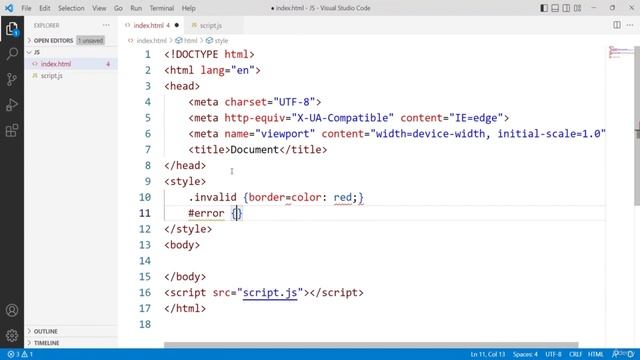Open Run and Debug view
Screen dimensions: 640x360
pos(12,105)
